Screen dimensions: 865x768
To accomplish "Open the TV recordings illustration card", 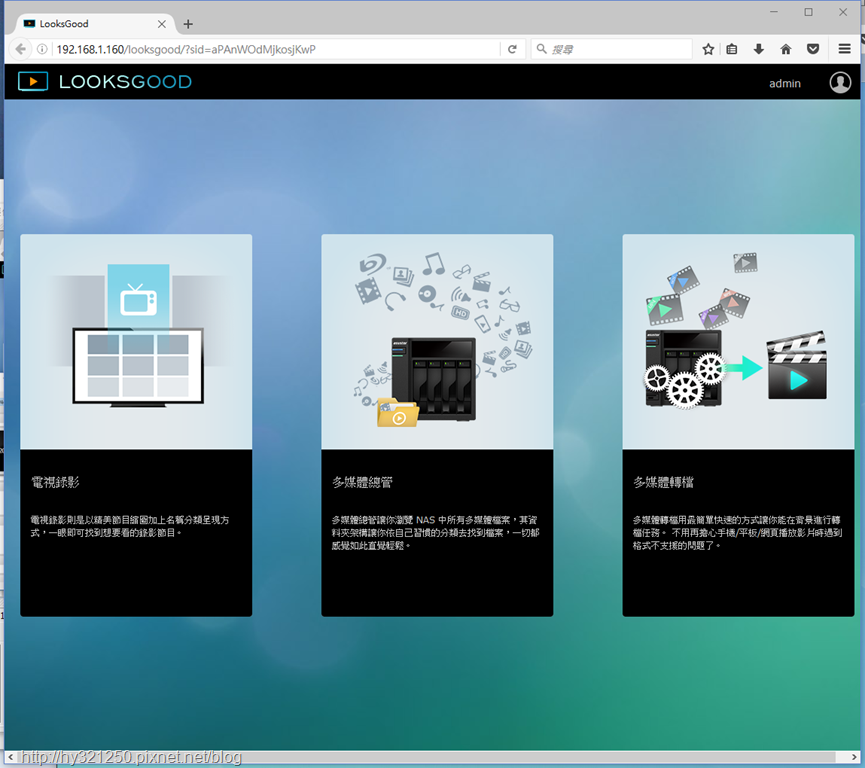I will click(x=136, y=342).
